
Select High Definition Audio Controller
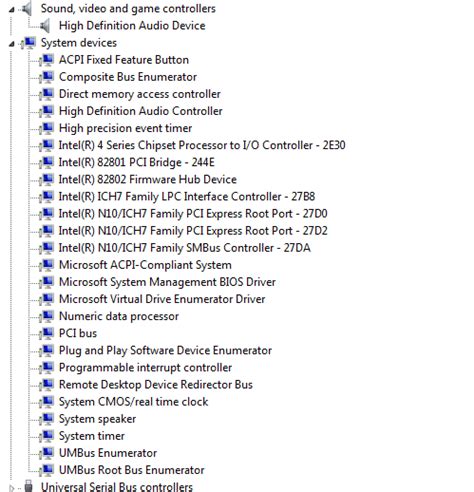(x=141, y=111)
